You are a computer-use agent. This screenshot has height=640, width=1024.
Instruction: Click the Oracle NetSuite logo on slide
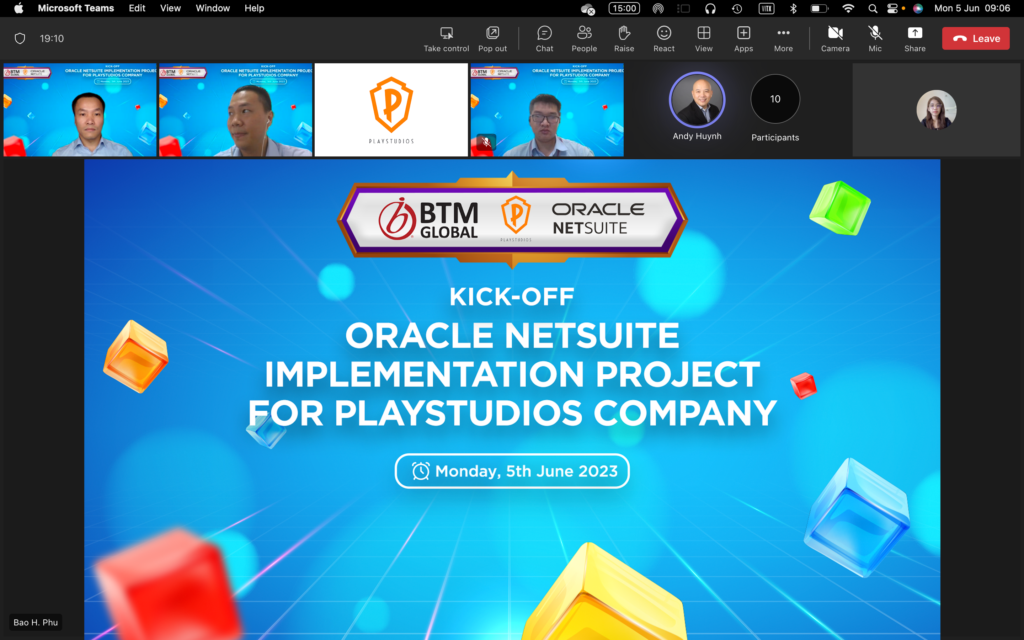point(598,219)
